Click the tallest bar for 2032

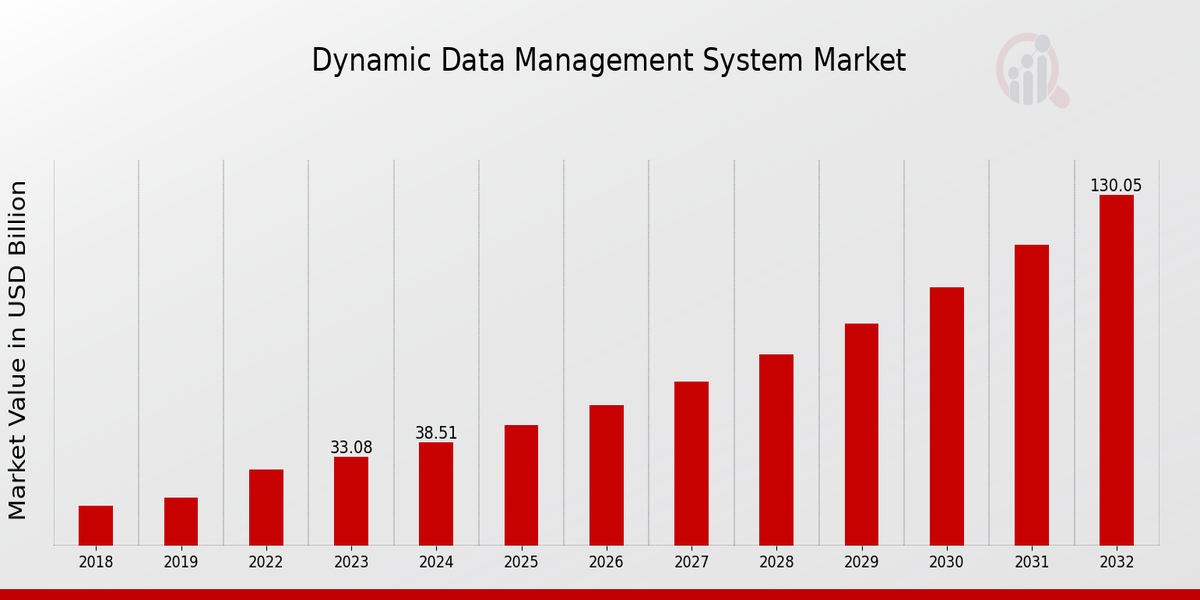(x=1116, y=370)
